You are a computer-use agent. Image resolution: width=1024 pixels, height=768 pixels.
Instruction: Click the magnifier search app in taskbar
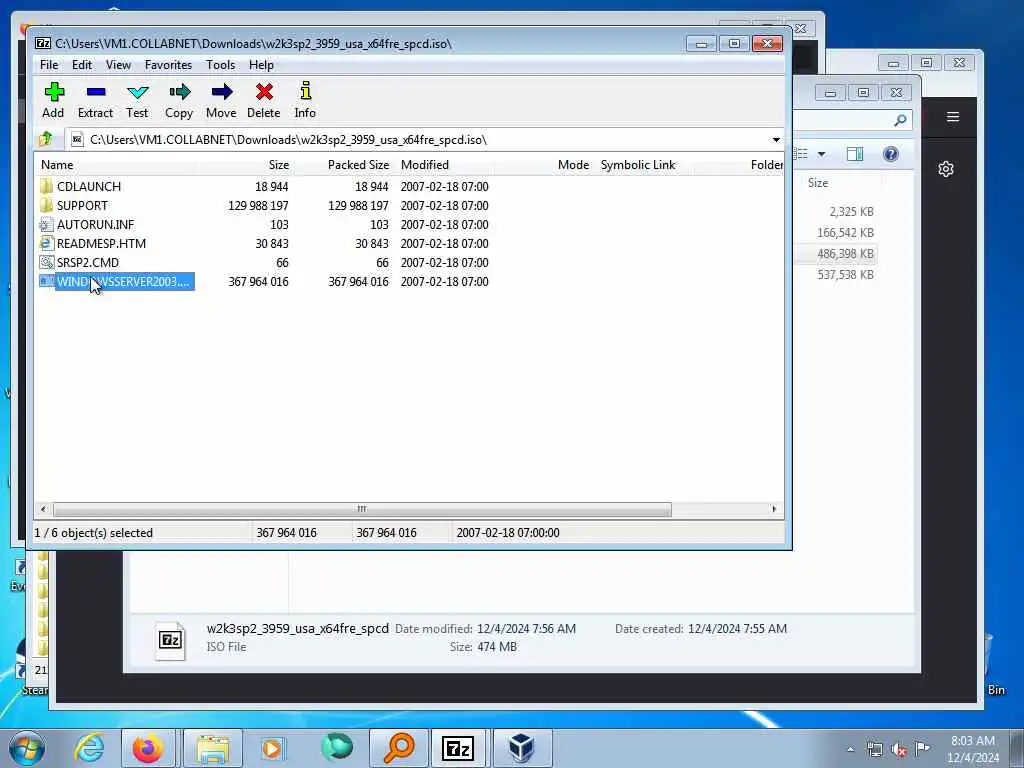399,748
